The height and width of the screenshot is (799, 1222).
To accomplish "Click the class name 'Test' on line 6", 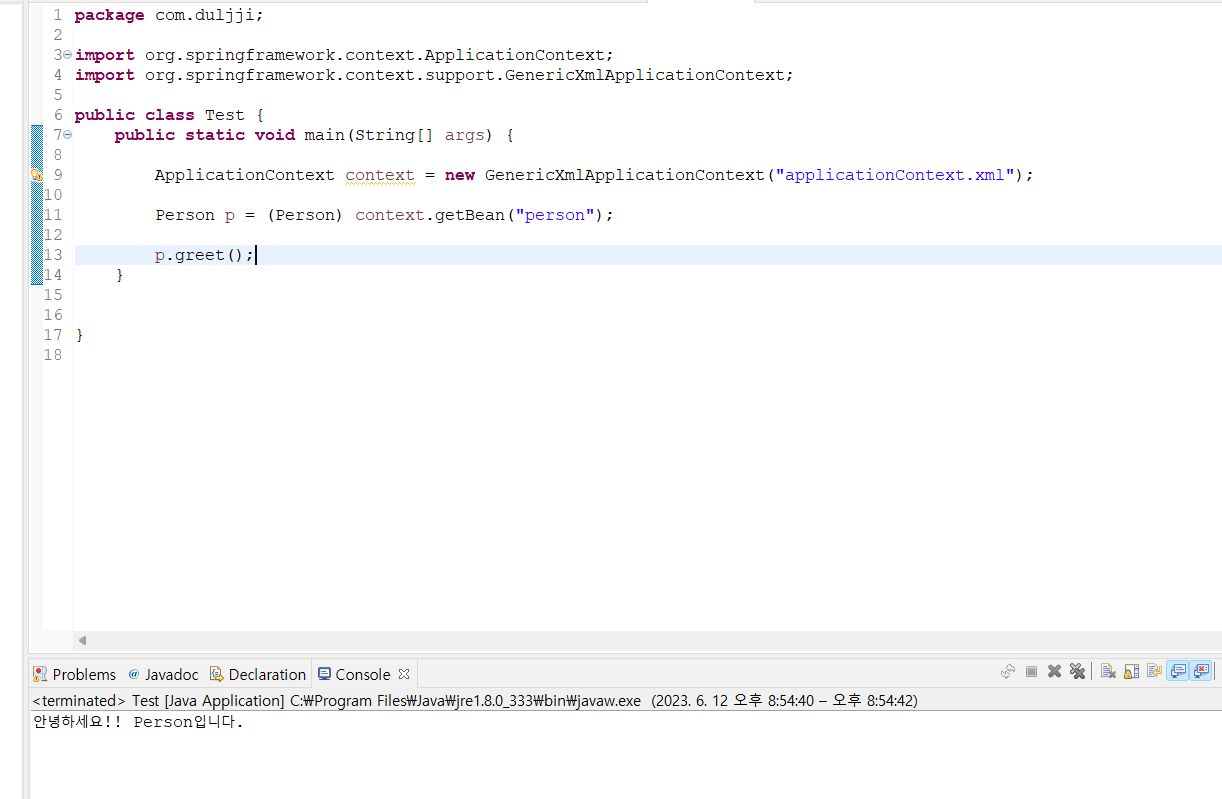I will pyautogui.click(x=225, y=115).
